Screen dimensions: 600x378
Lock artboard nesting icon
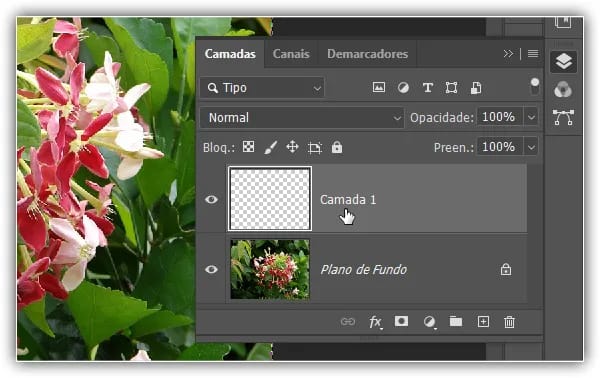(315, 148)
